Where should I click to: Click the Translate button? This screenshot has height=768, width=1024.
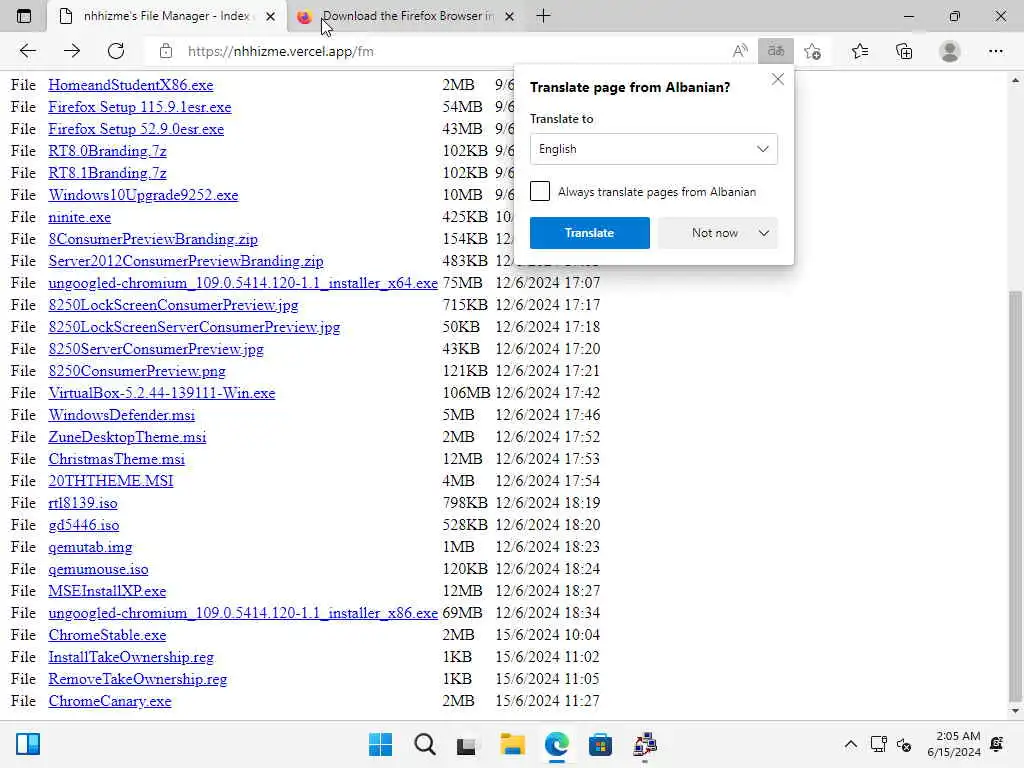pos(590,233)
